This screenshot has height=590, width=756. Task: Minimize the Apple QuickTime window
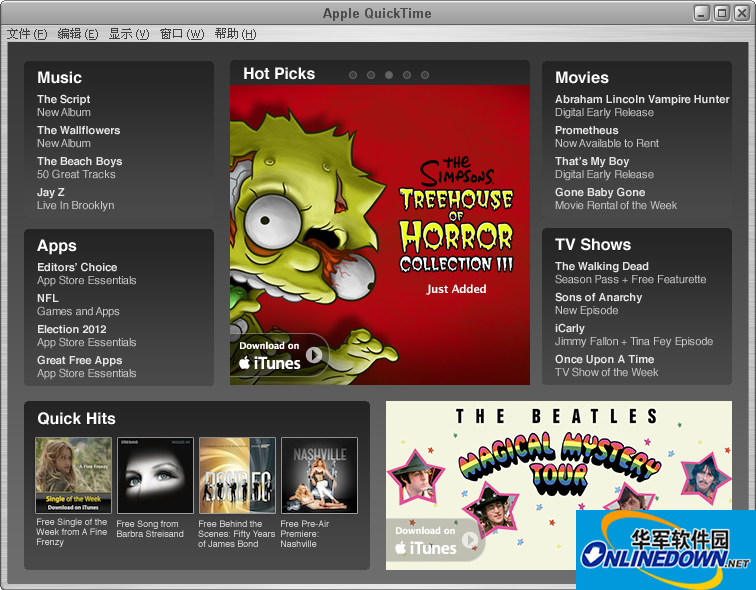point(702,13)
